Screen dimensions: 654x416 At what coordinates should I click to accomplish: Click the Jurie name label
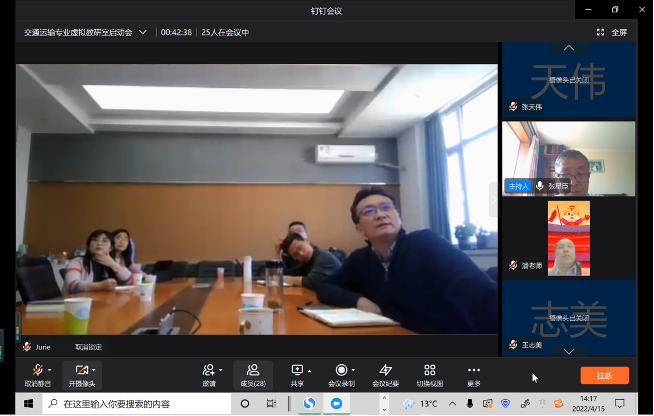point(43,347)
